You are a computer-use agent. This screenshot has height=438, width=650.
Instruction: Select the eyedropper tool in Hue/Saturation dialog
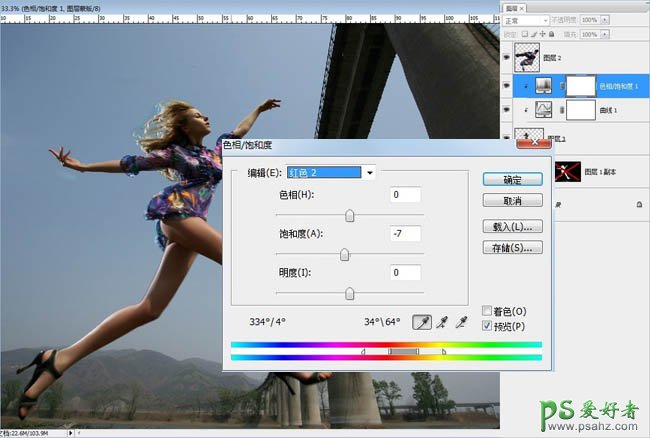click(x=422, y=322)
